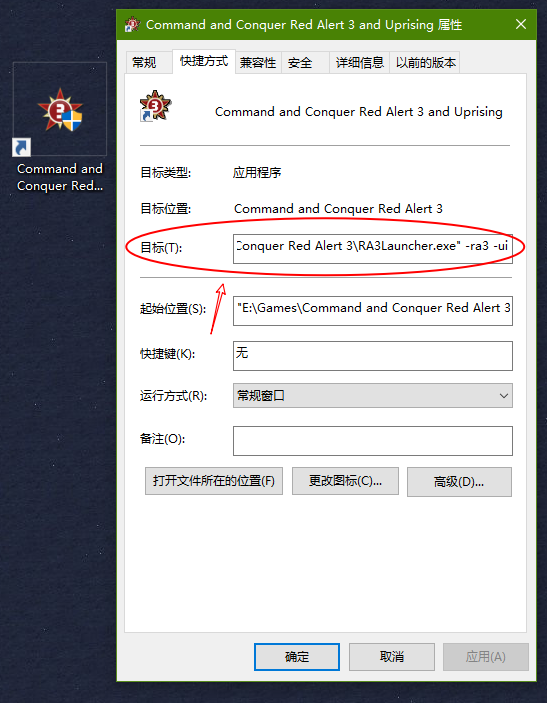This screenshot has height=703, width=547.
Task: Close the properties dialog window
Action: pos(521,24)
